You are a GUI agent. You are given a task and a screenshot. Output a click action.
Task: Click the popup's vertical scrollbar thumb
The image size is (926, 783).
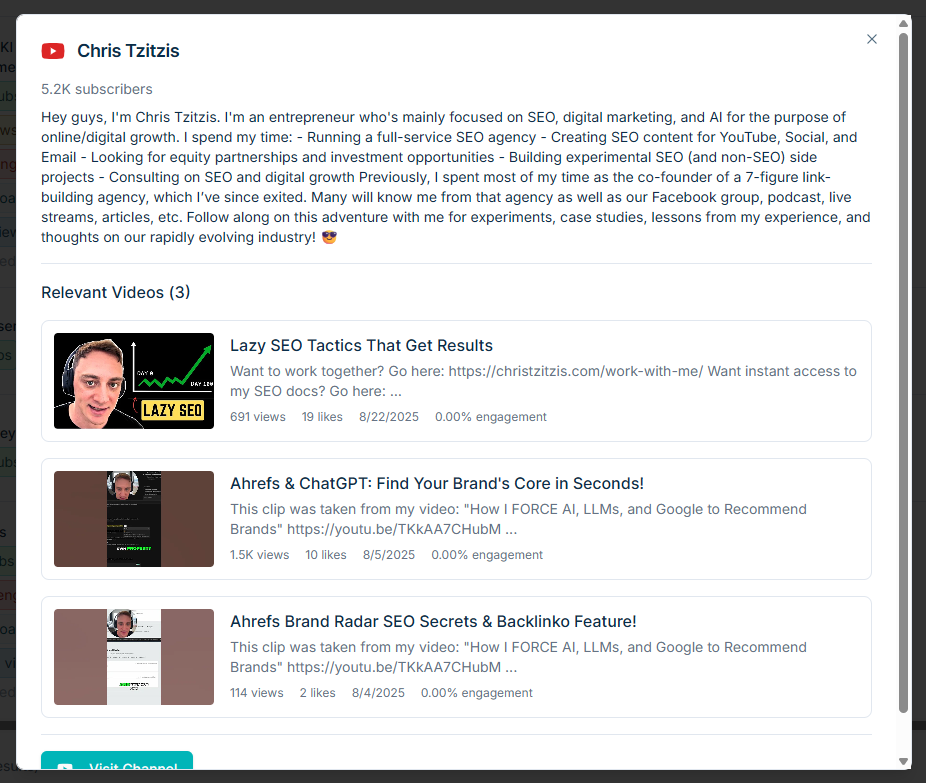(903, 370)
